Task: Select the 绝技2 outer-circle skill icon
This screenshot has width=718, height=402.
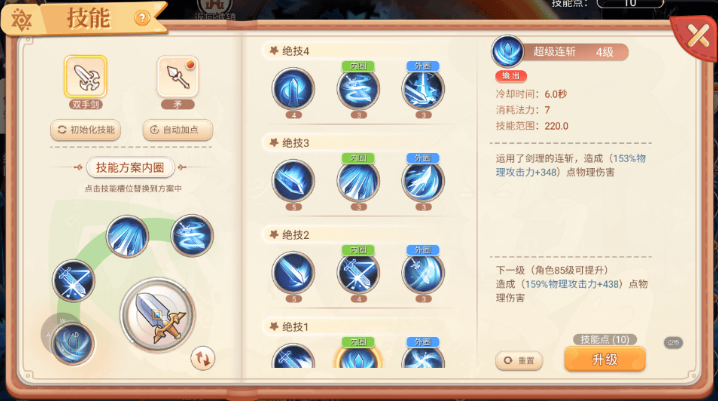Action: click(x=423, y=273)
